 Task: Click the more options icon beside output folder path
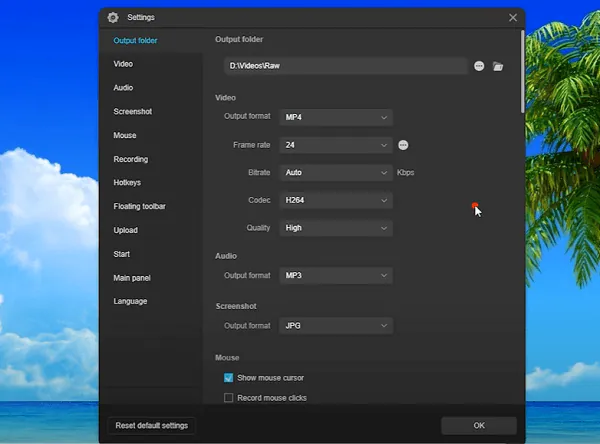click(x=479, y=66)
